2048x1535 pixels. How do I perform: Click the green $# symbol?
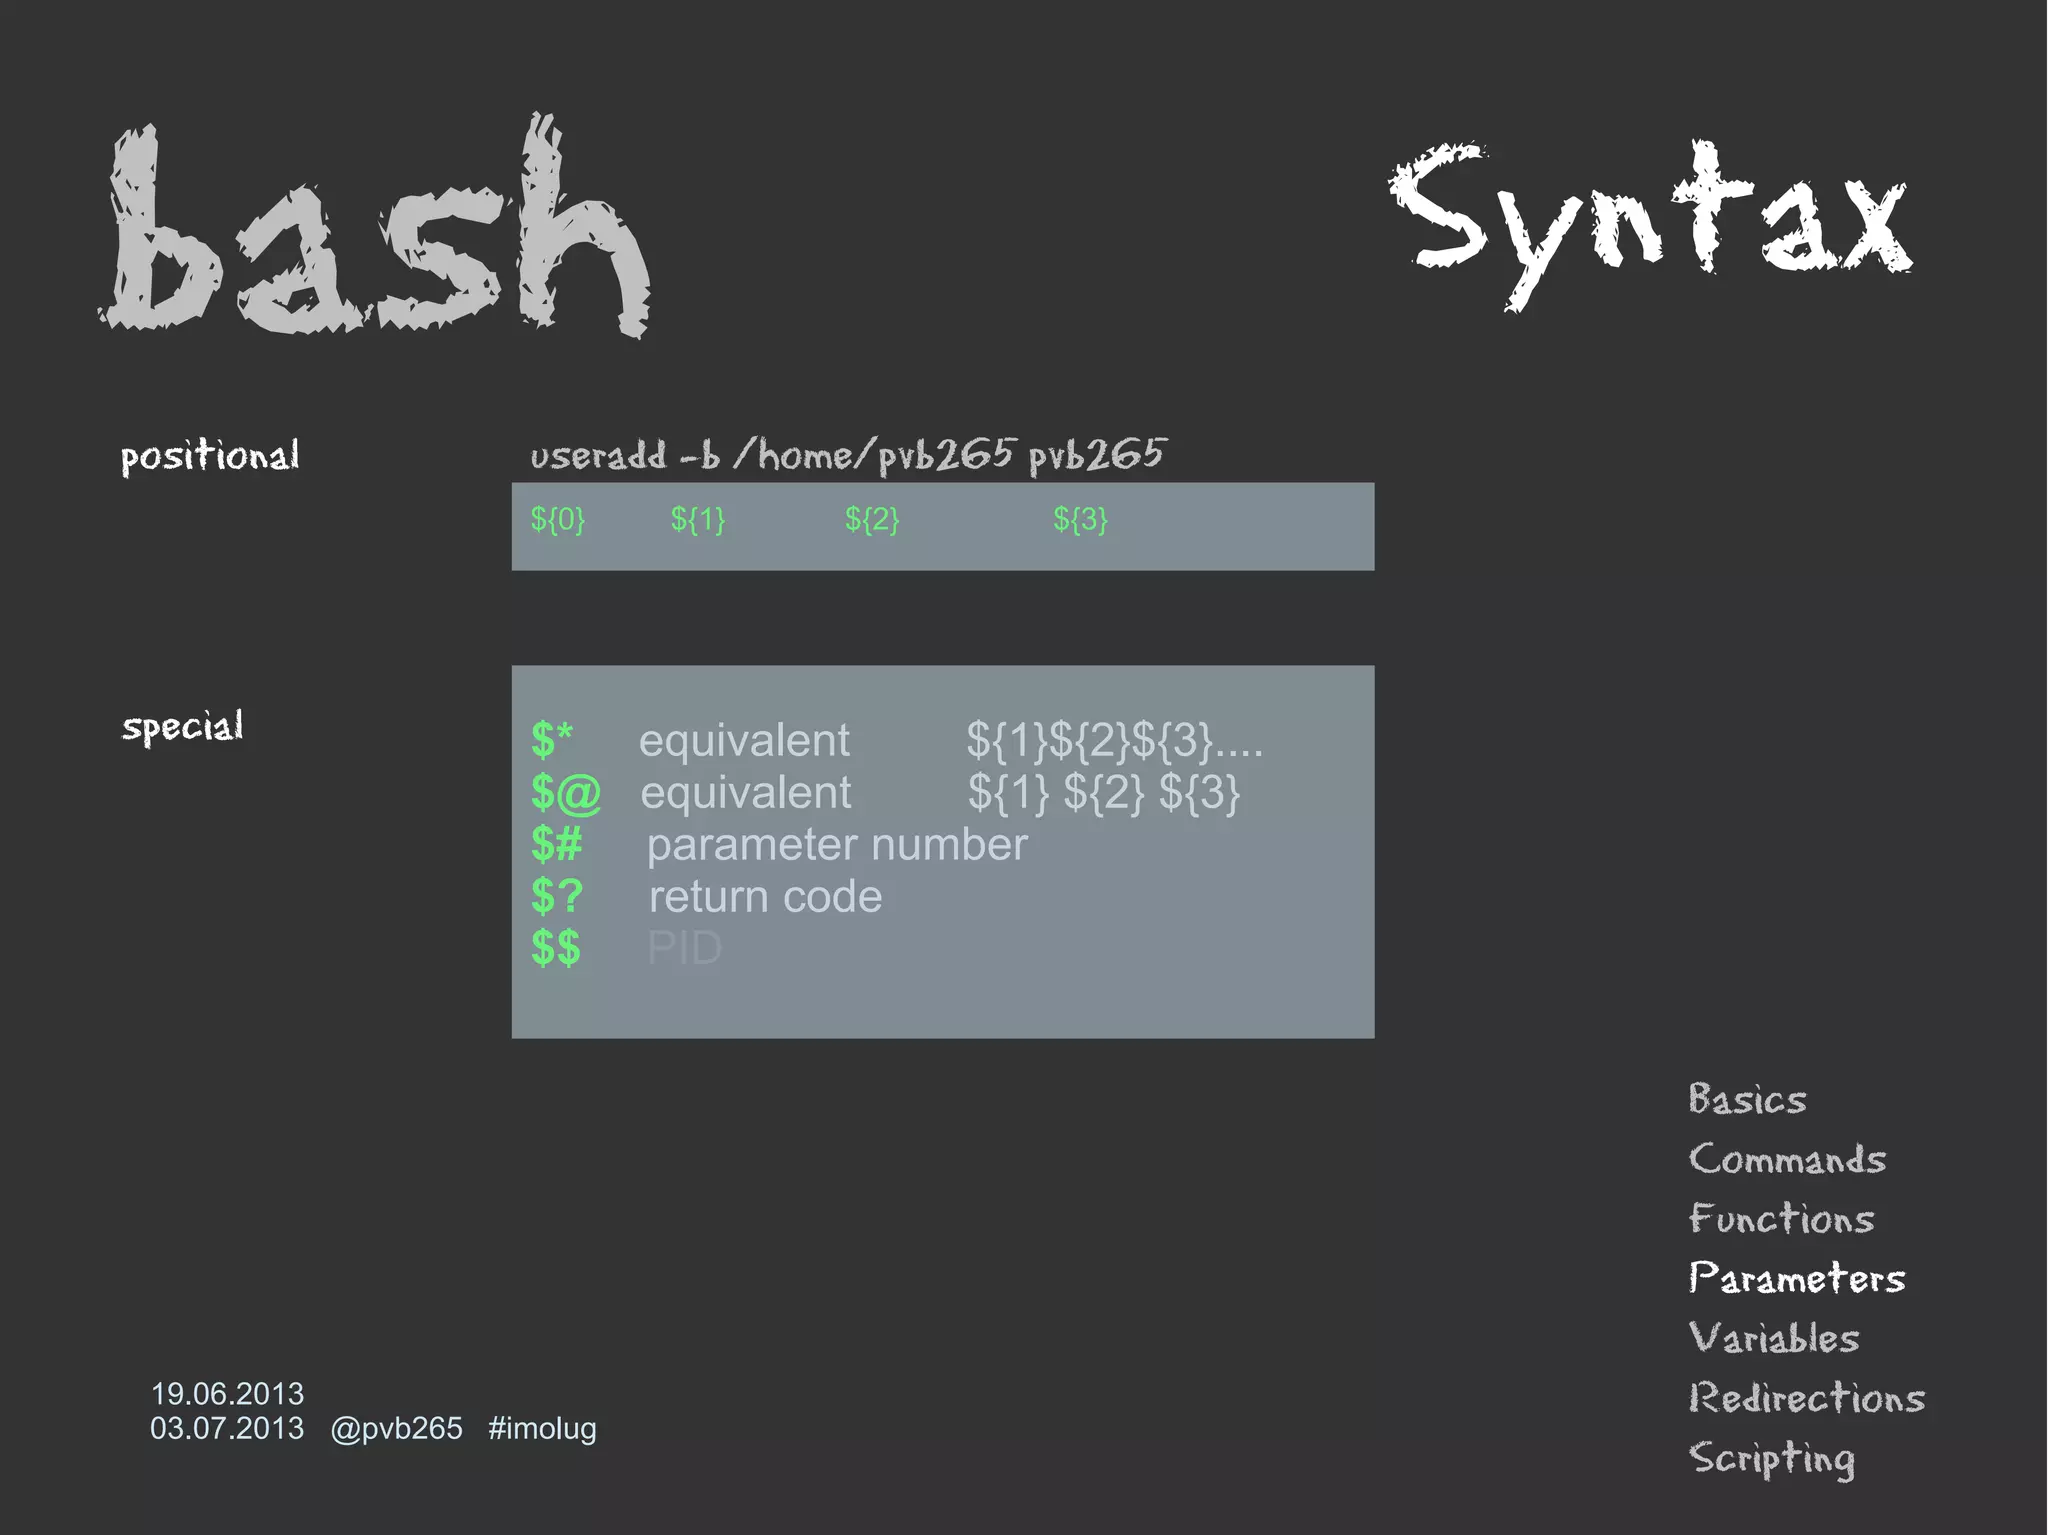point(557,845)
